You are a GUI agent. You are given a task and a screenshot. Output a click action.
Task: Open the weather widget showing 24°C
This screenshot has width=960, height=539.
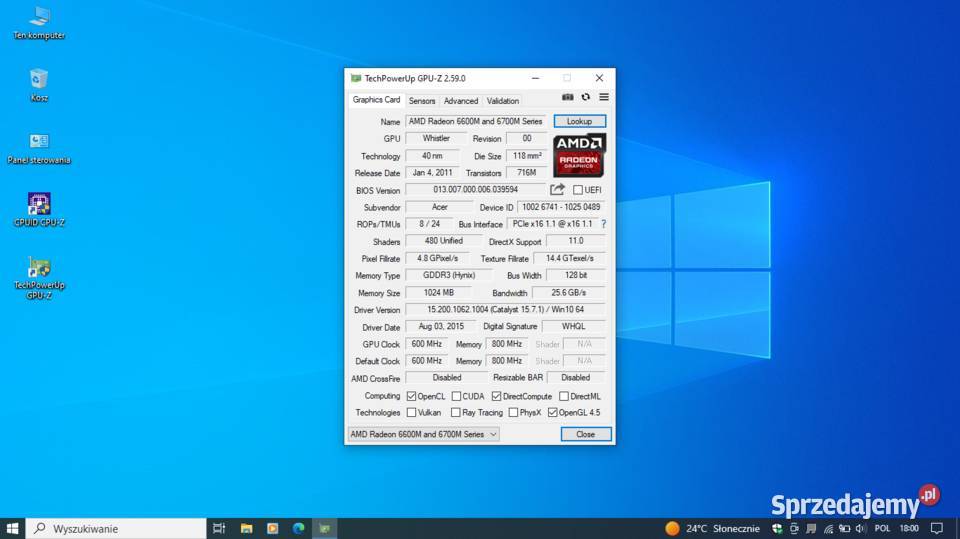(713, 529)
